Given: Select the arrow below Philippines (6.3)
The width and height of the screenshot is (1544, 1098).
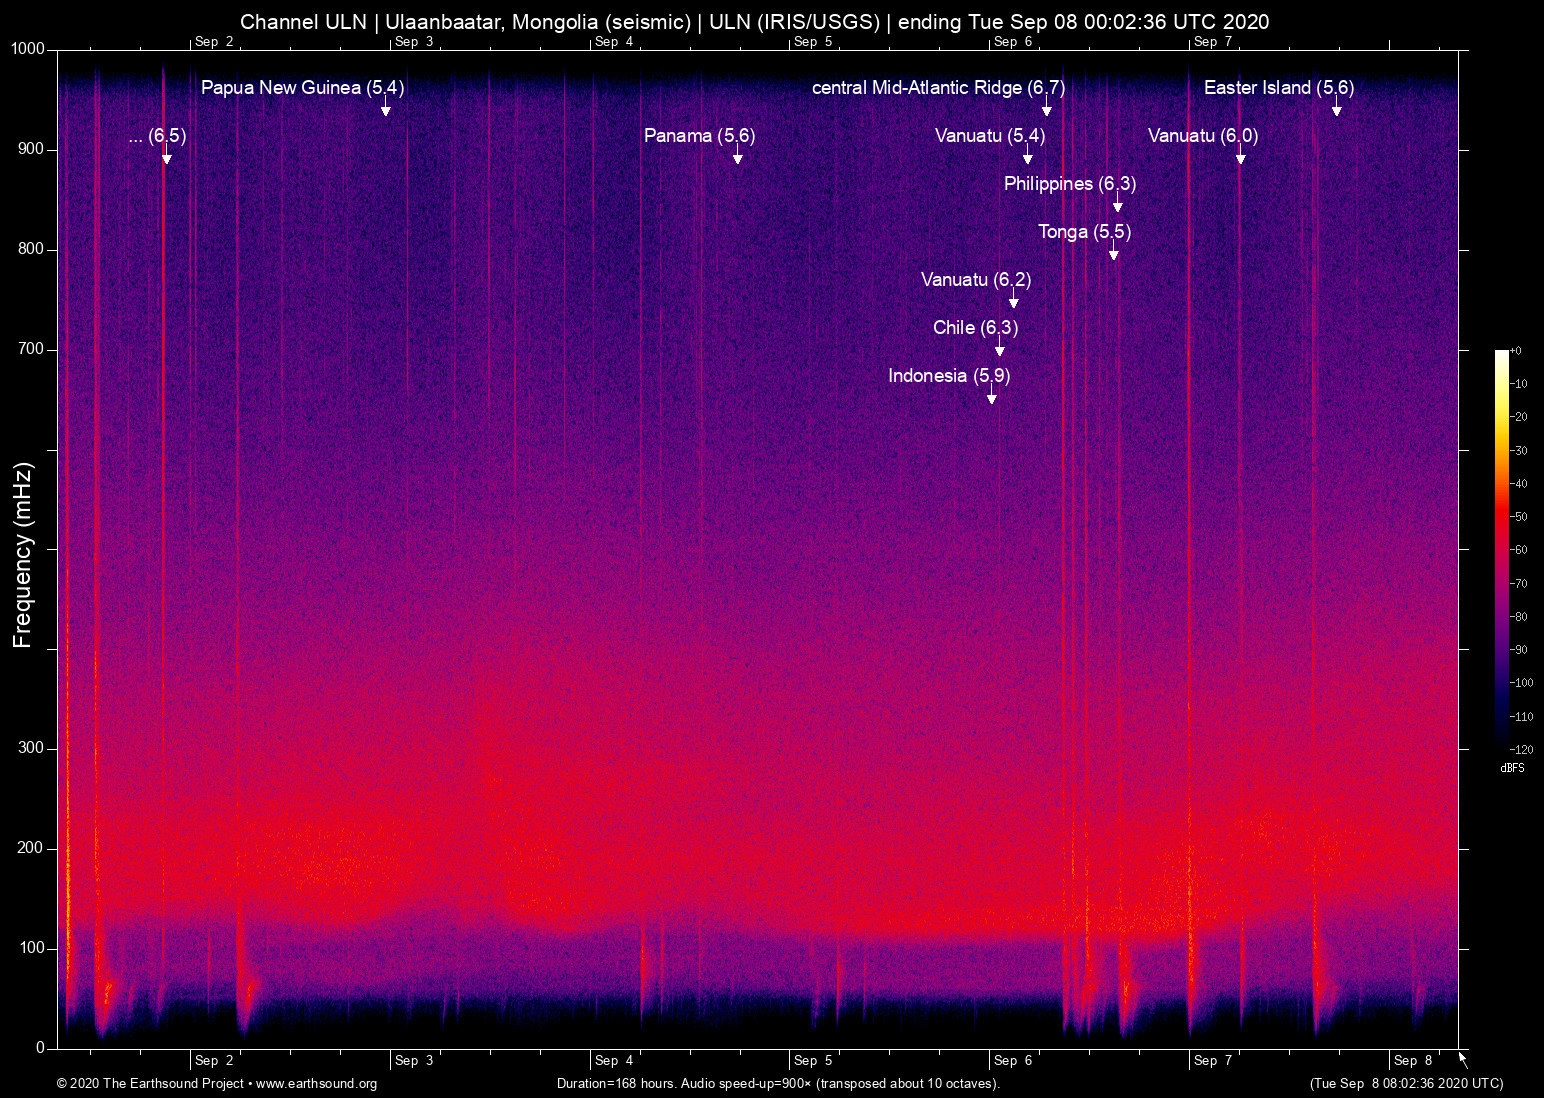Looking at the screenshot, I should point(1117,205).
